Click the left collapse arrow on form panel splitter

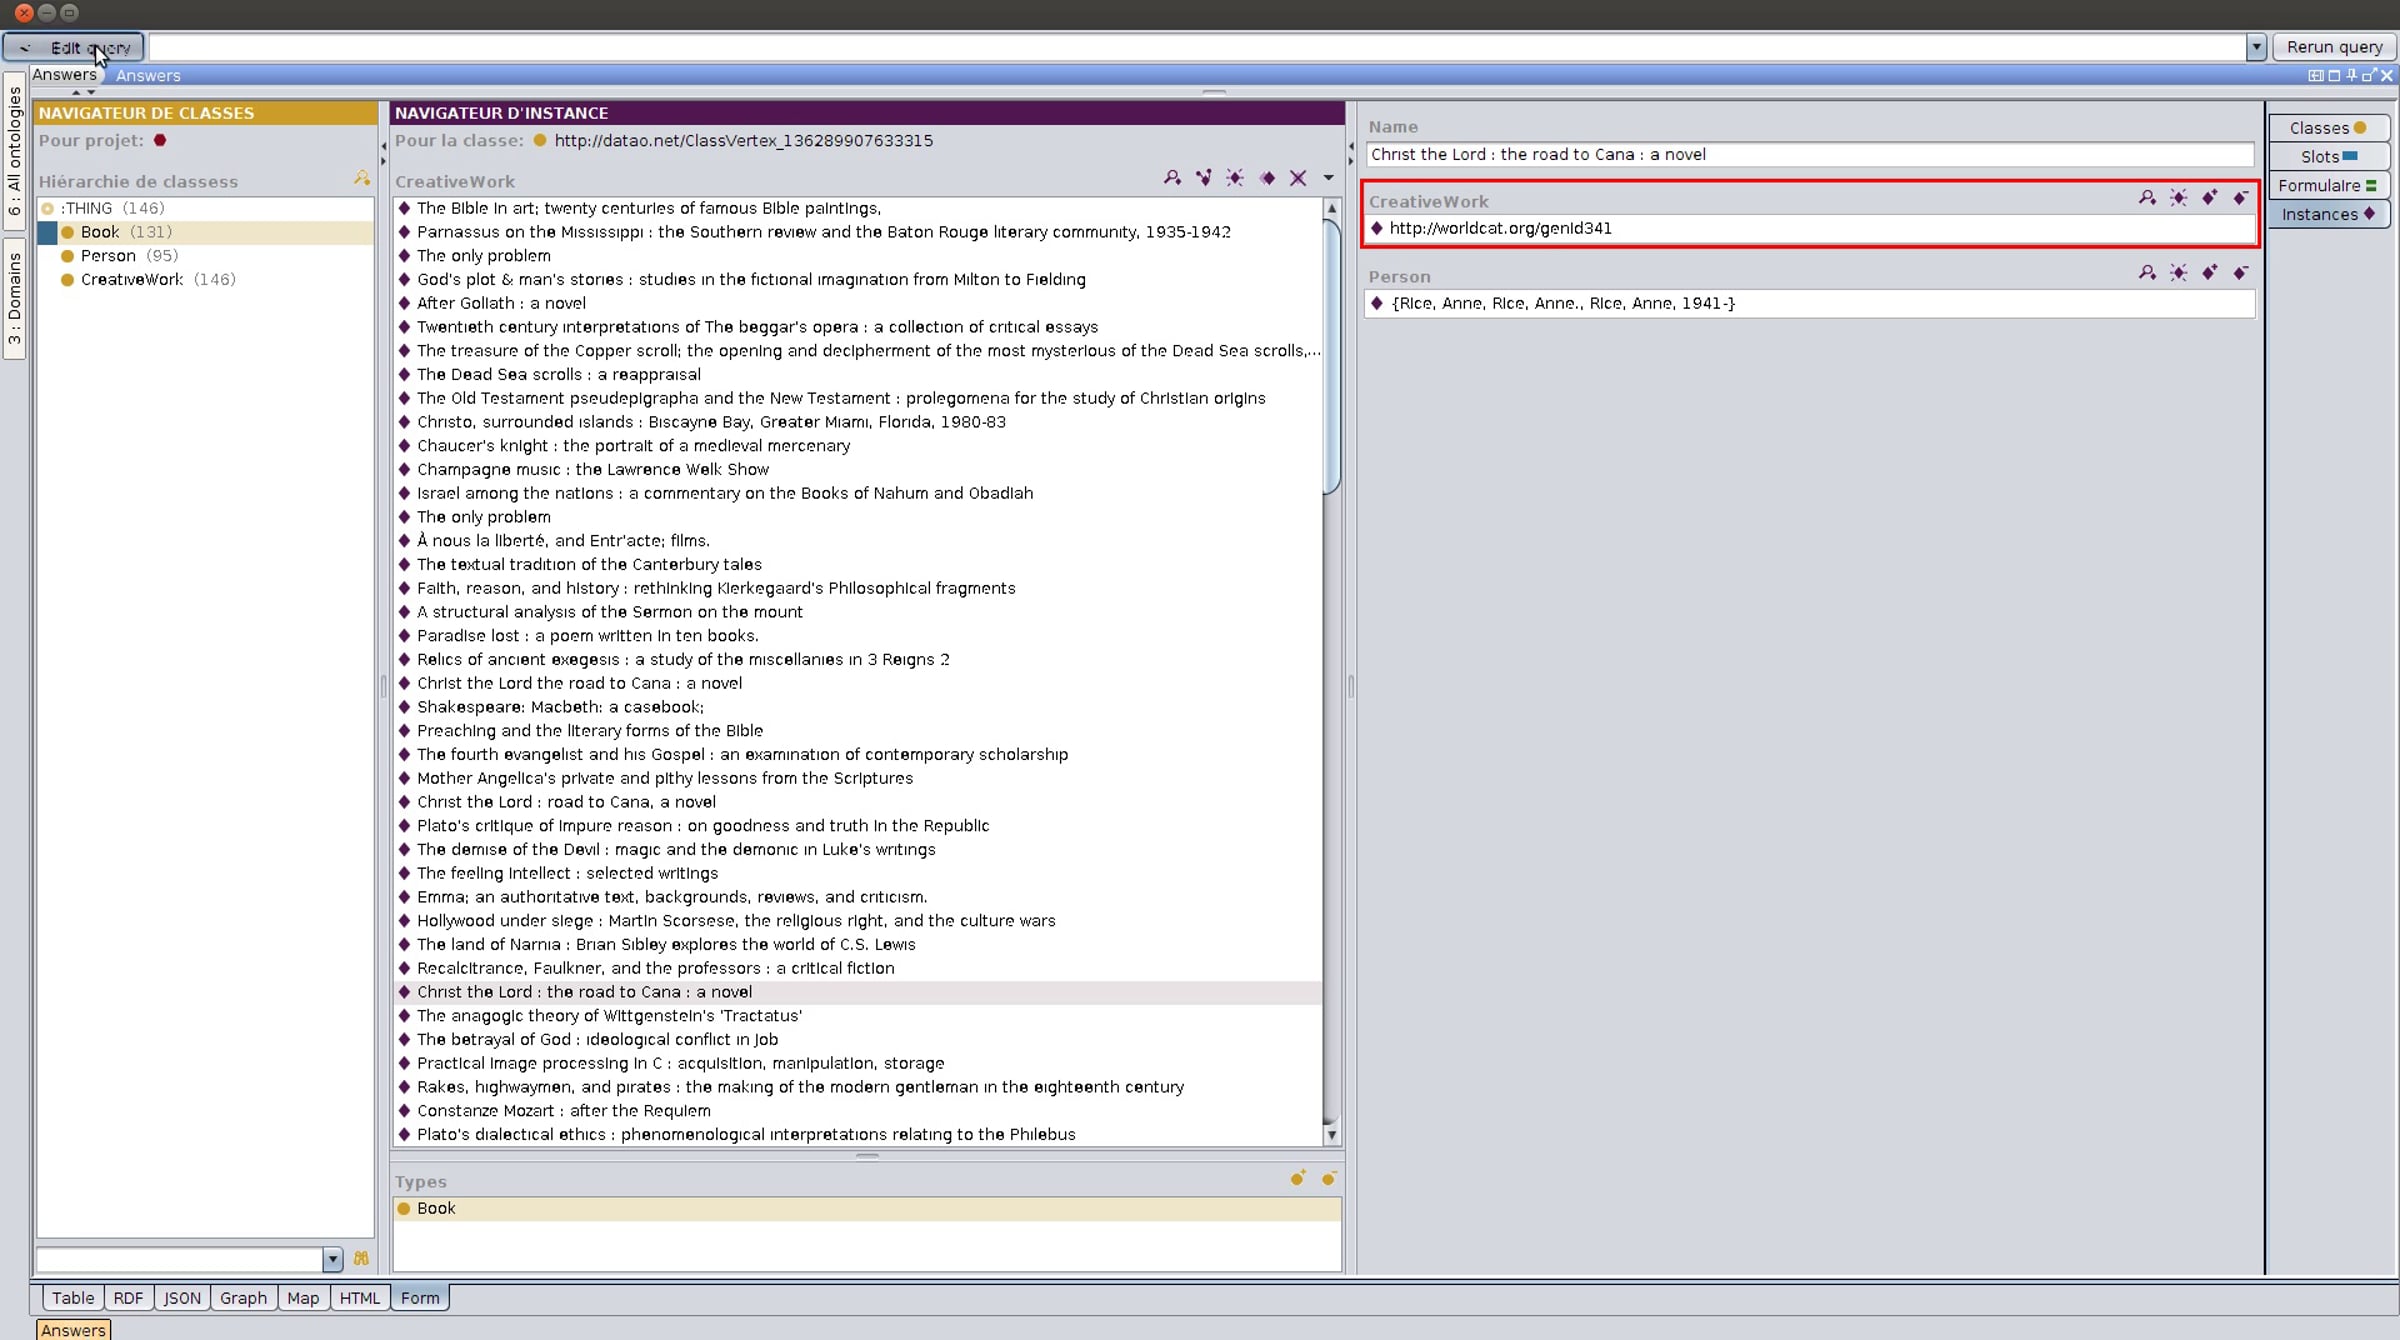coord(1351,146)
